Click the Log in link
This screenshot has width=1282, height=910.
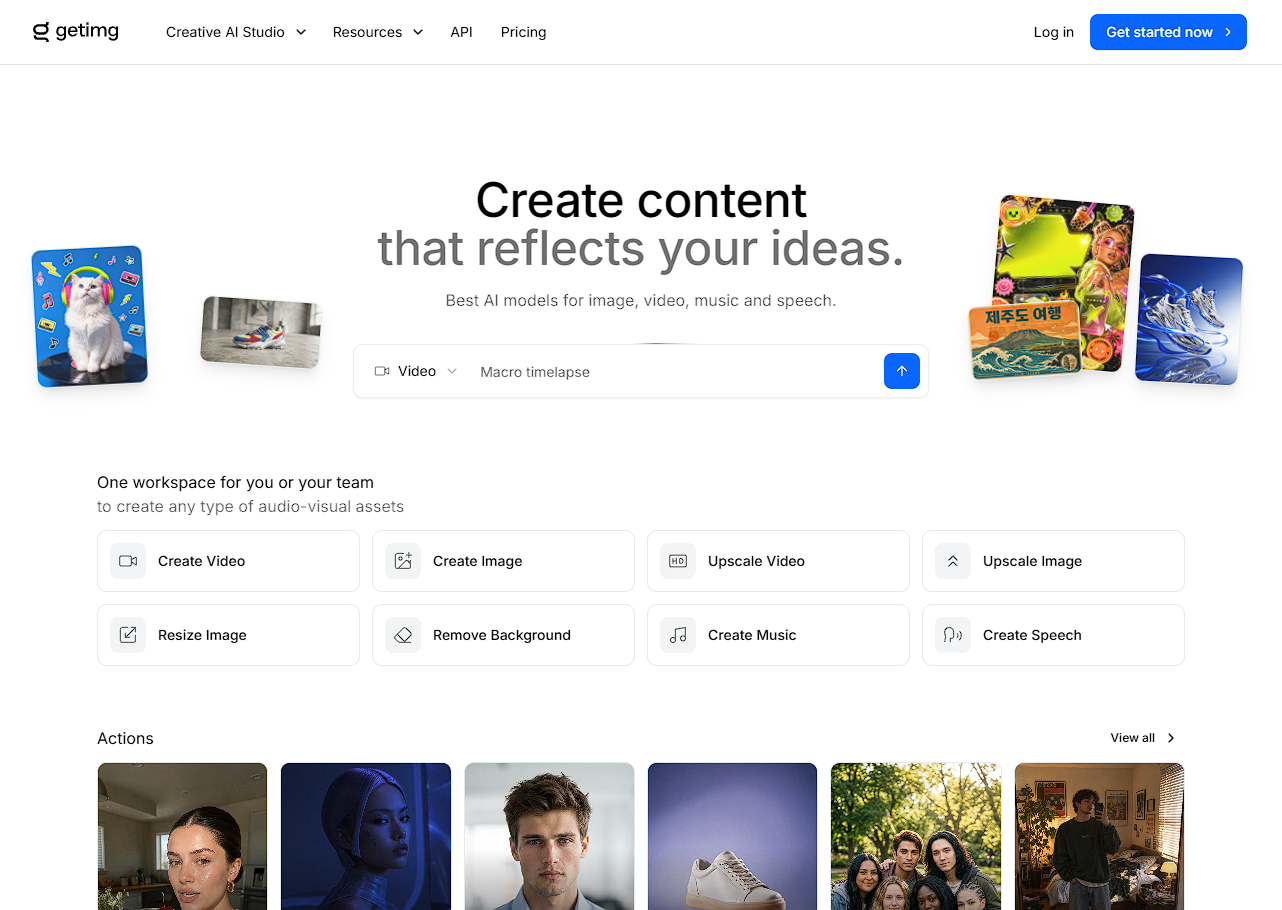(x=1053, y=32)
